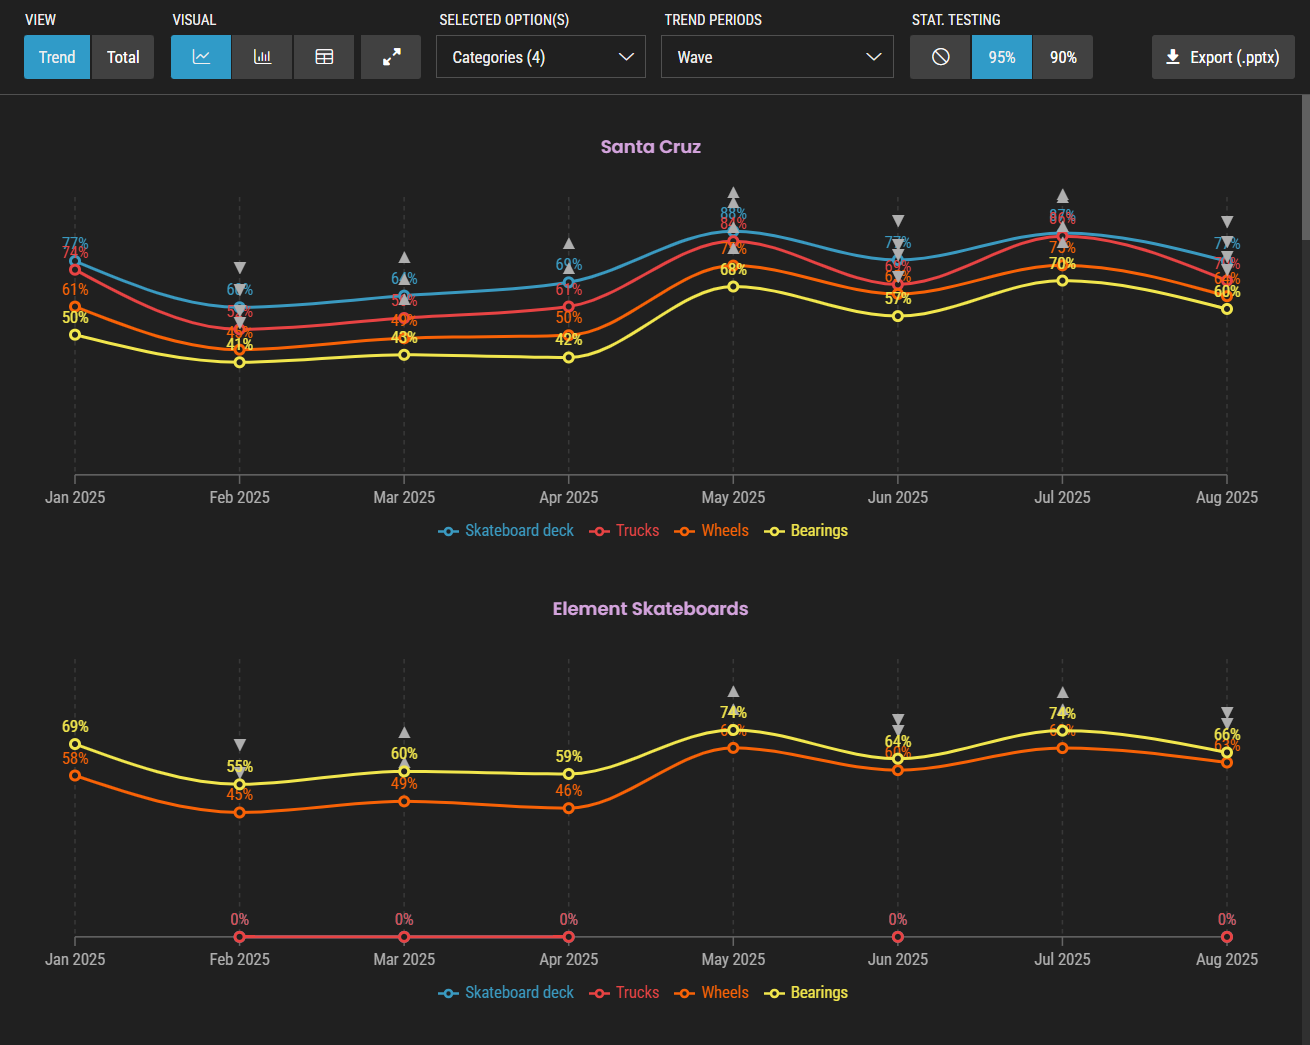
Task: Click Element Trucks Aug 2025 point (0%)
Action: (x=1227, y=937)
